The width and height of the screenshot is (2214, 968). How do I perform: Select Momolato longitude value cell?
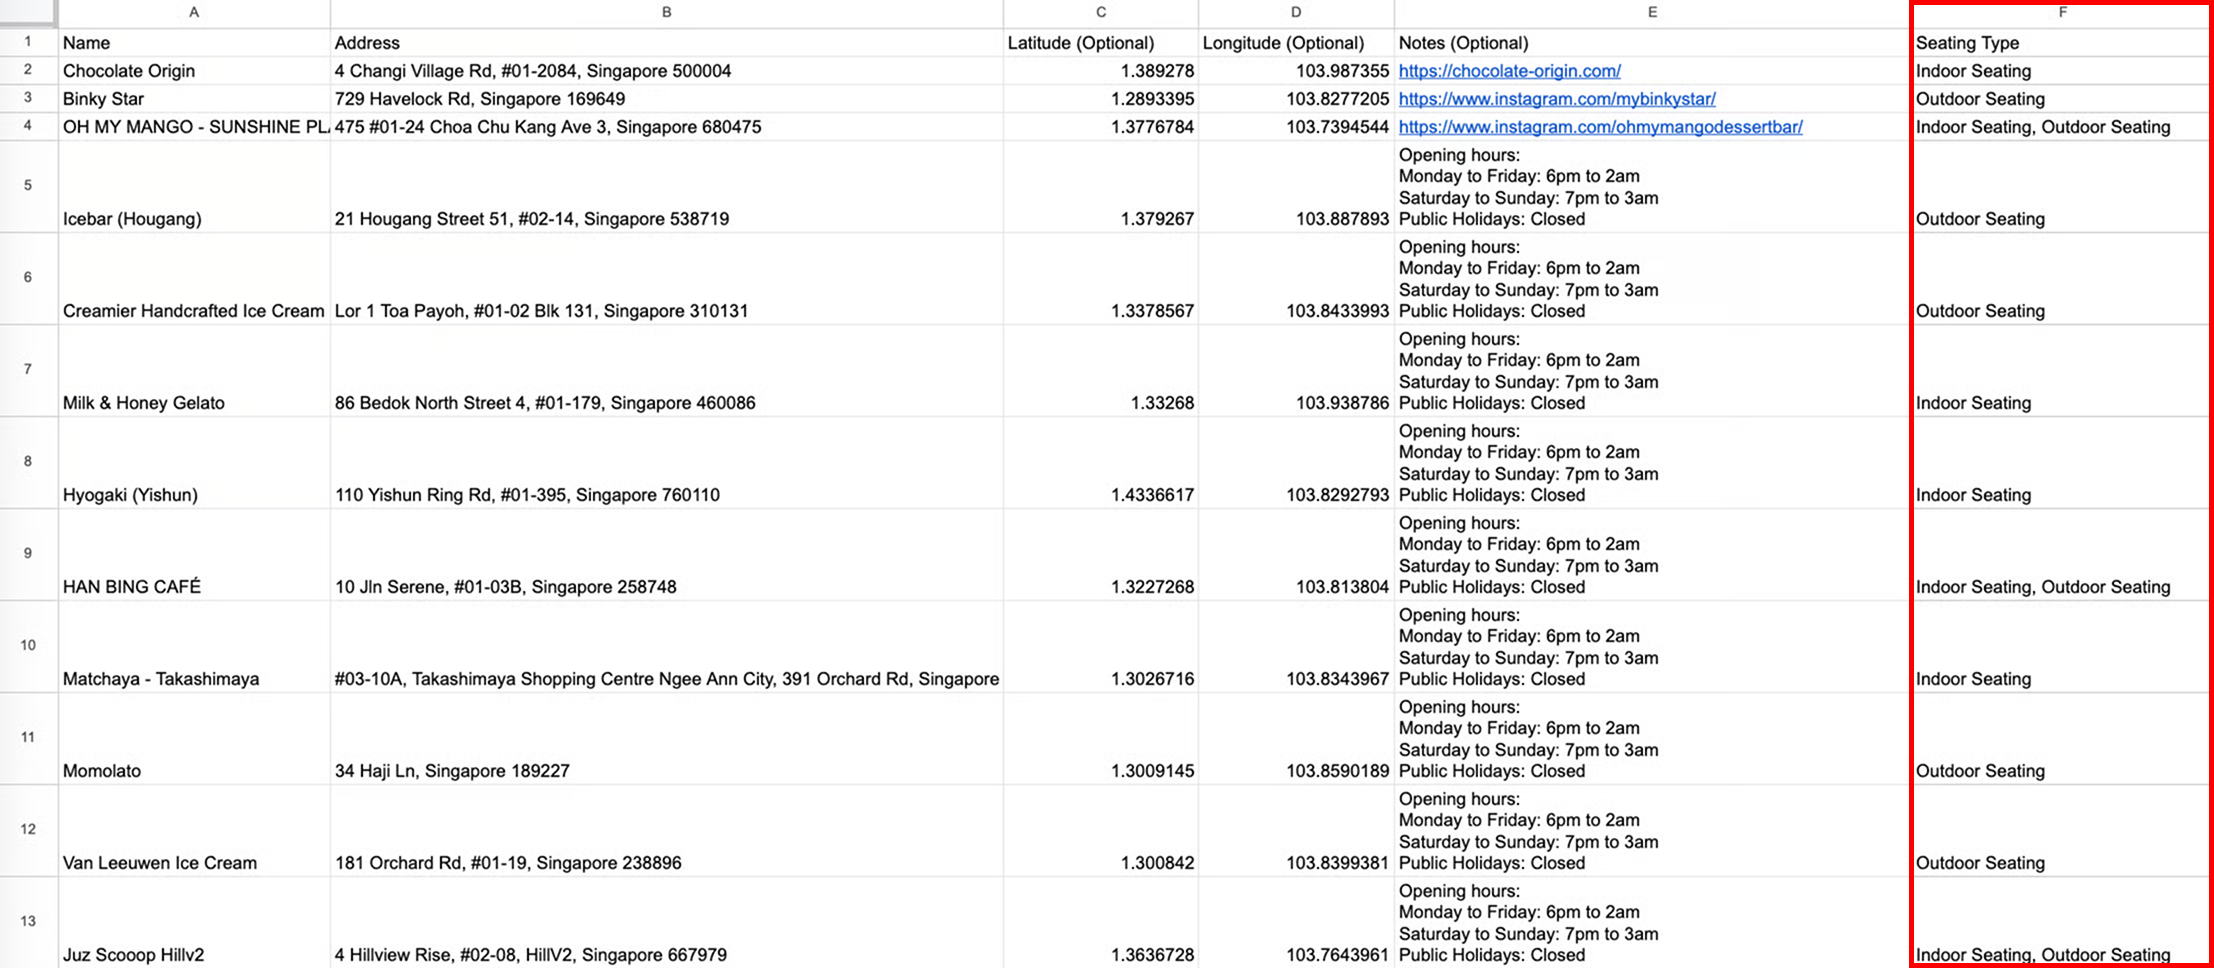1296,739
